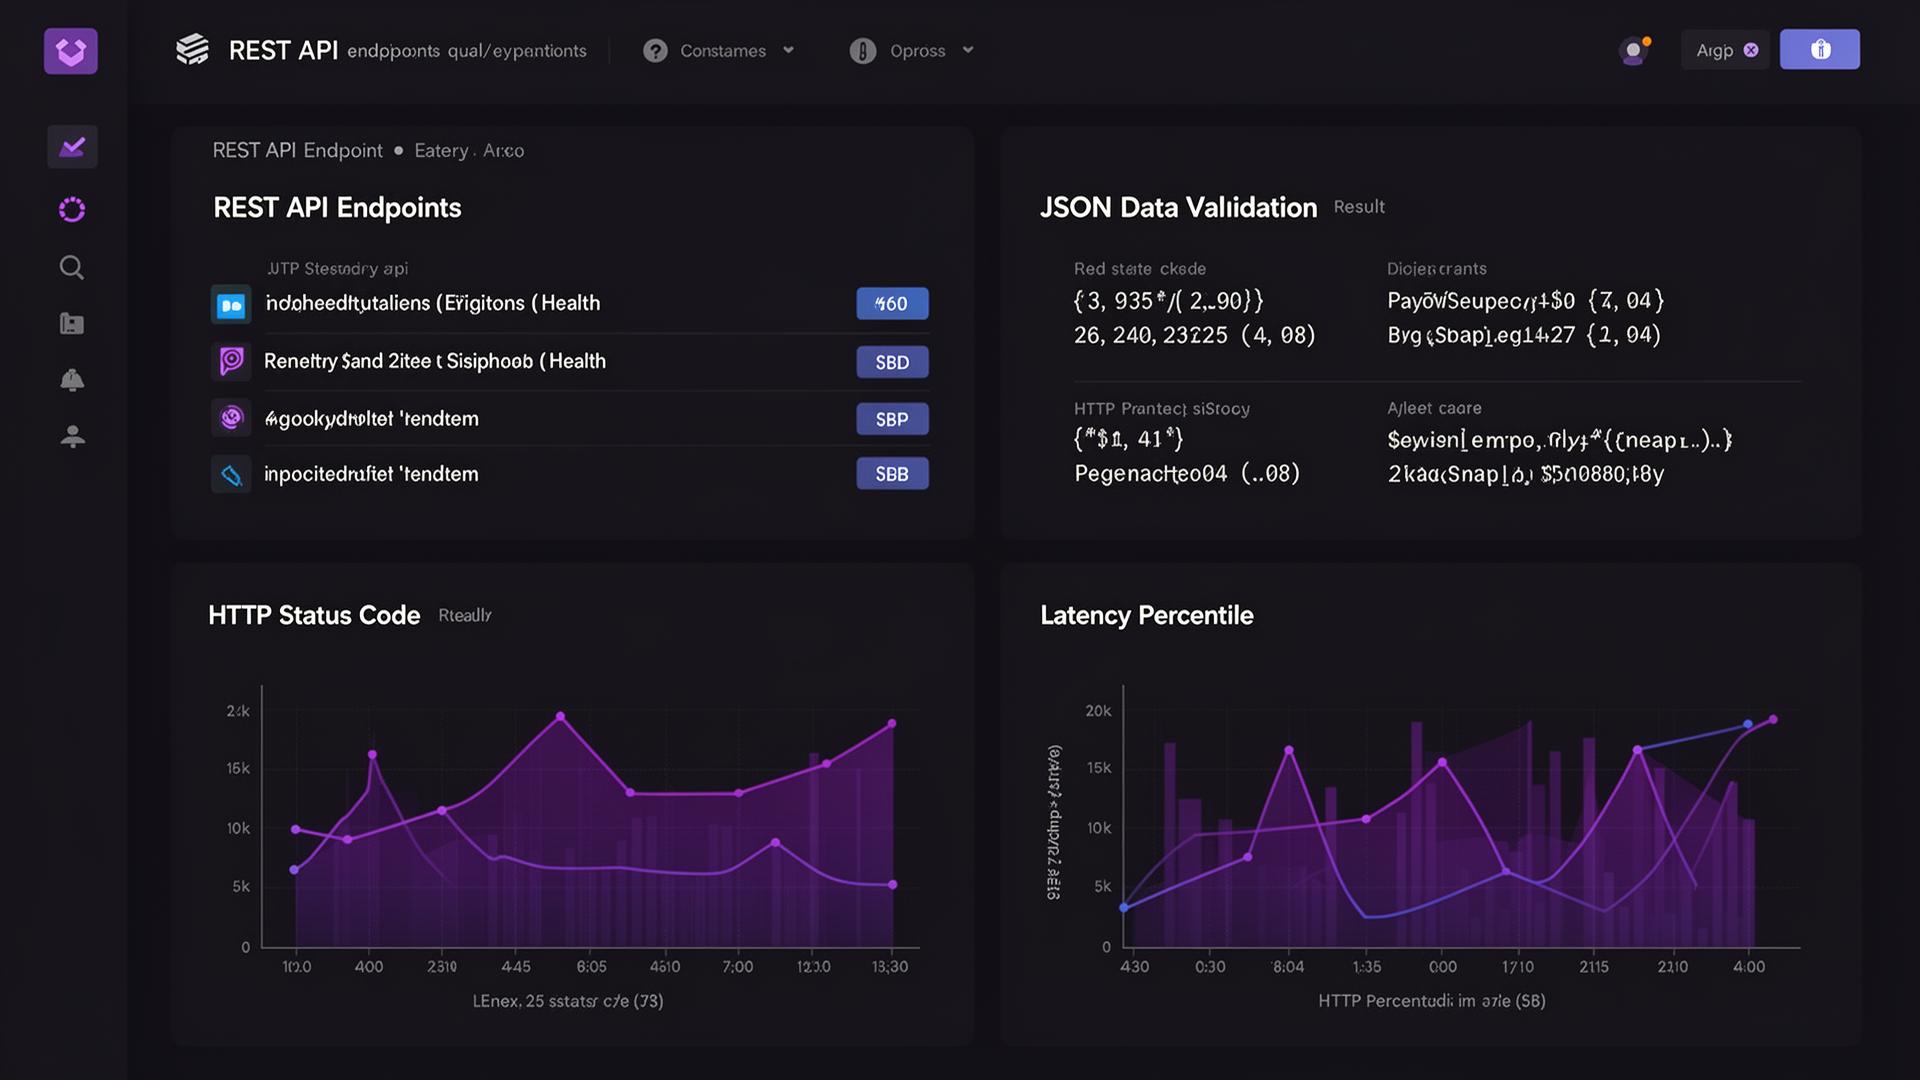
Task: Open the Eatery breadcrumb link
Action: click(x=441, y=151)
